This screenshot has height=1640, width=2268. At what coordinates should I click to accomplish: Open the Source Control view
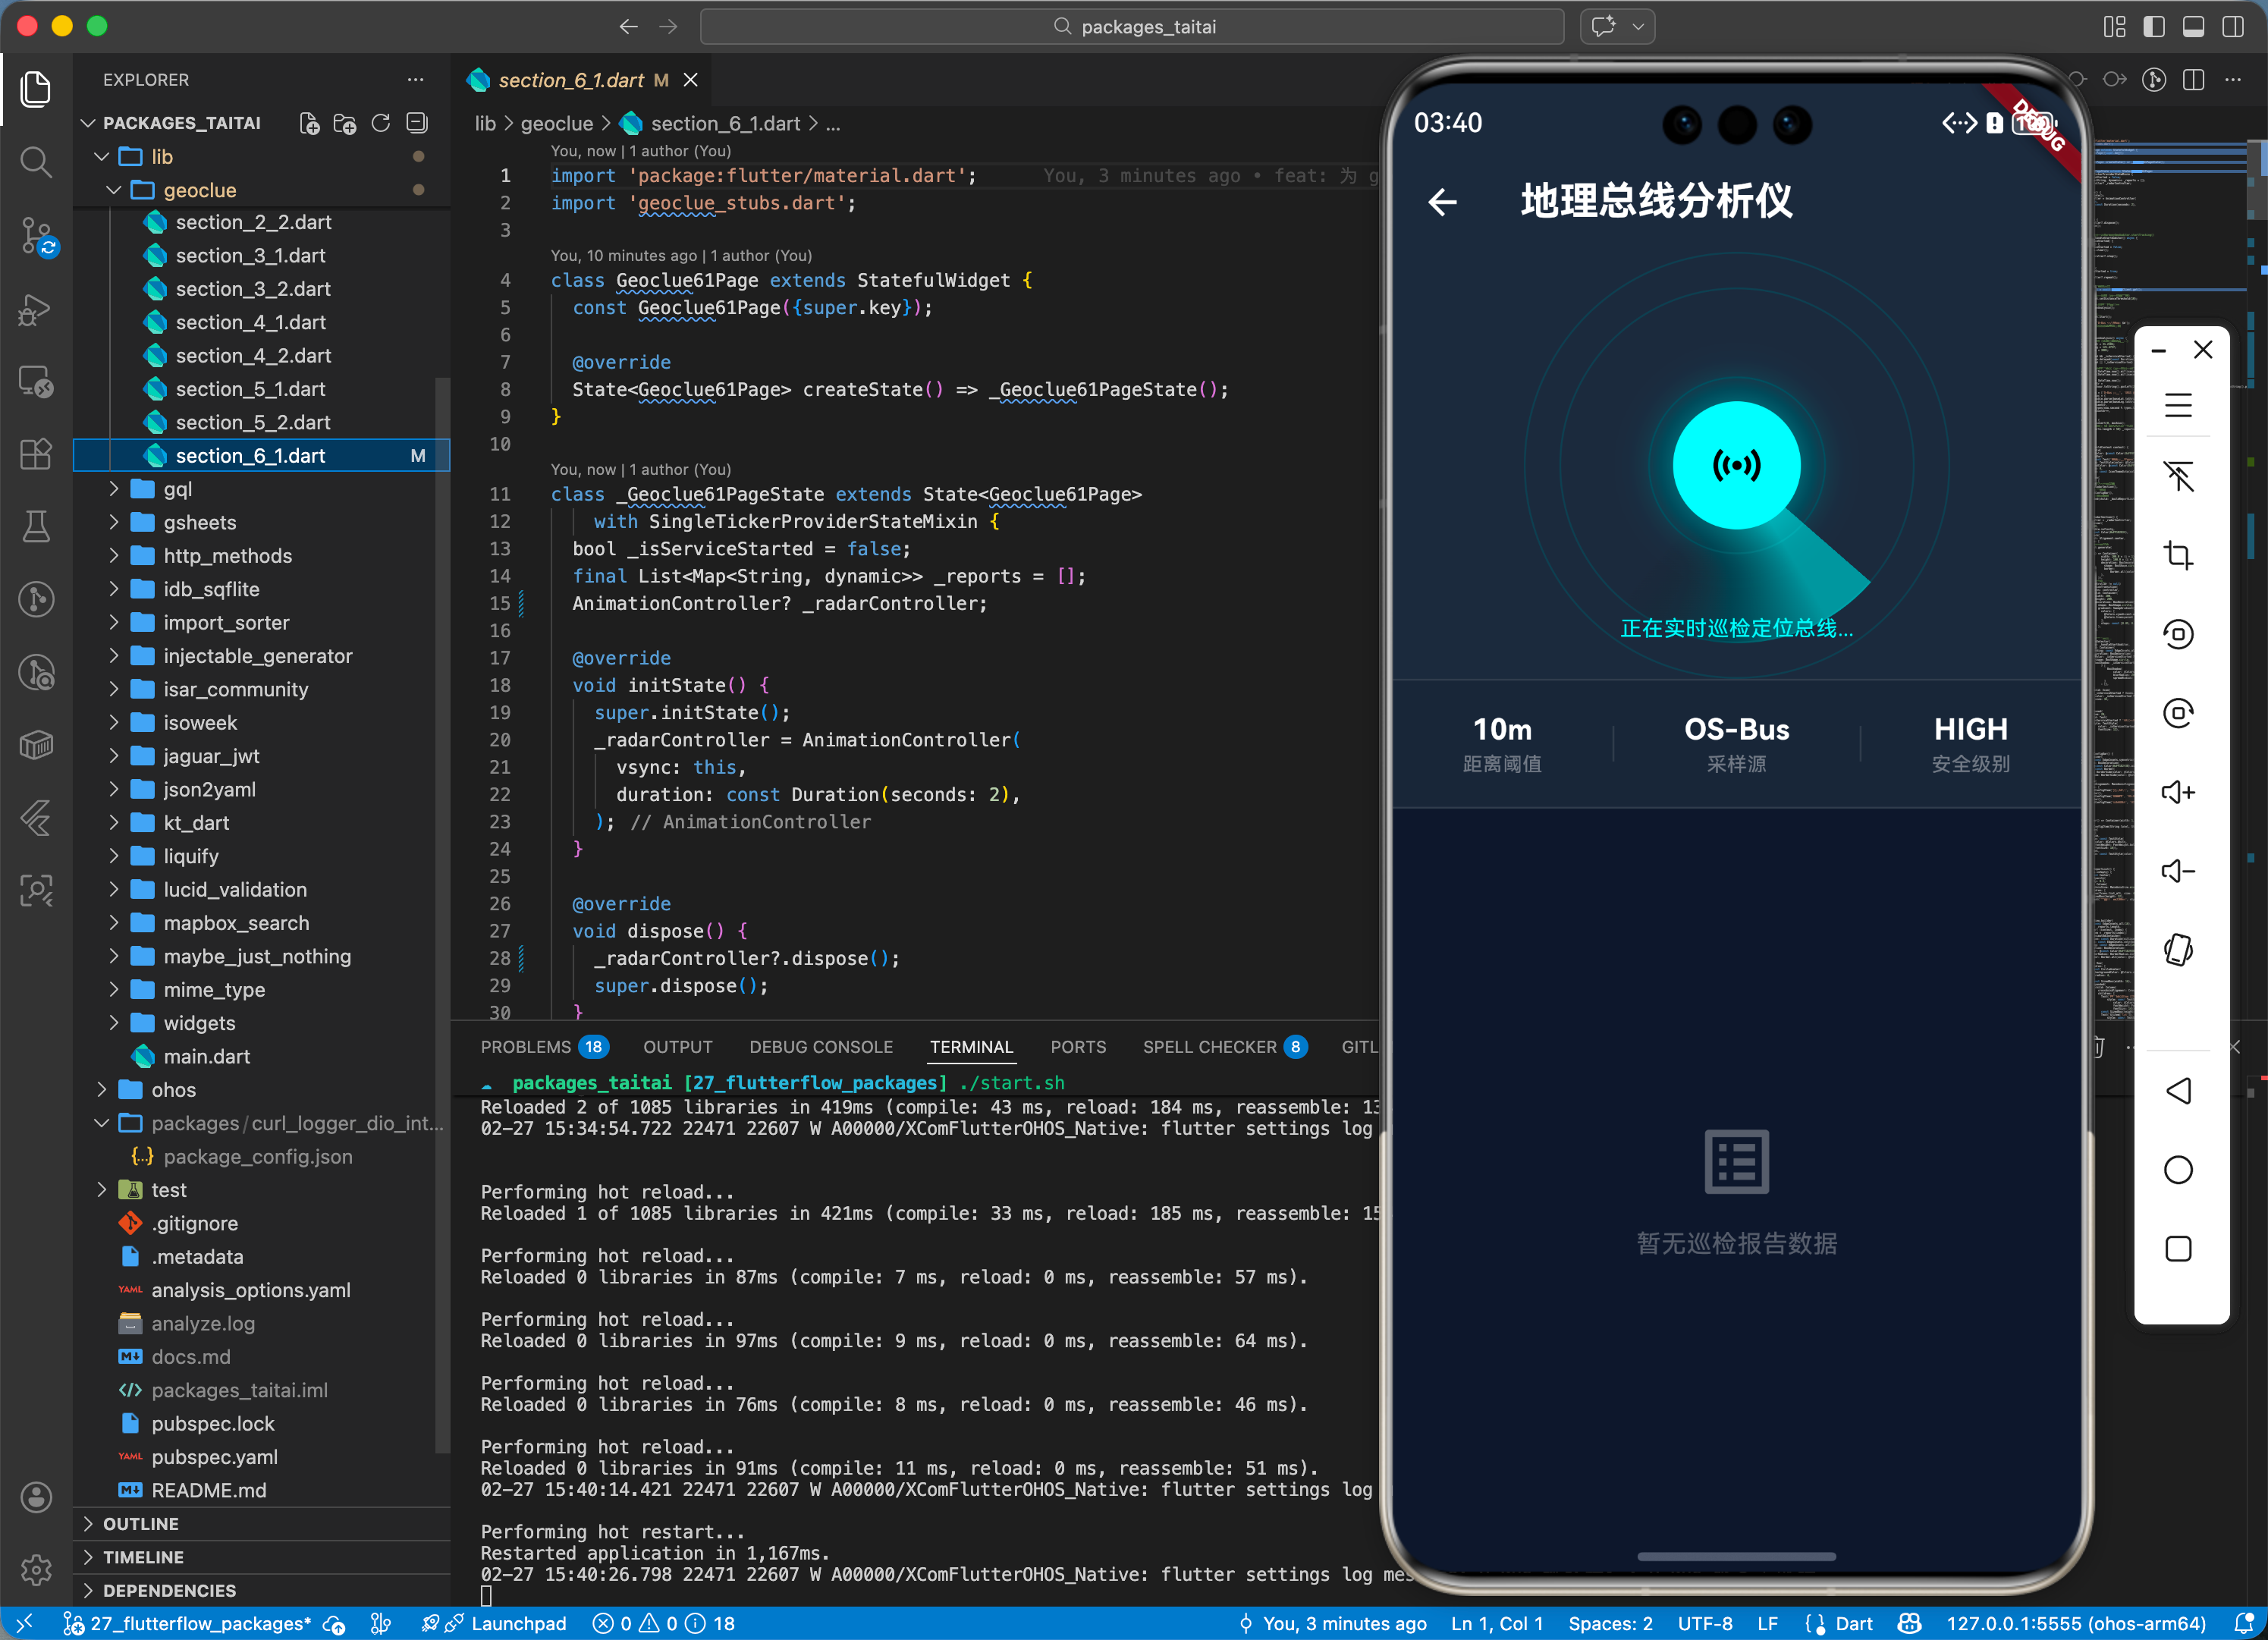[x=37, y=237]
